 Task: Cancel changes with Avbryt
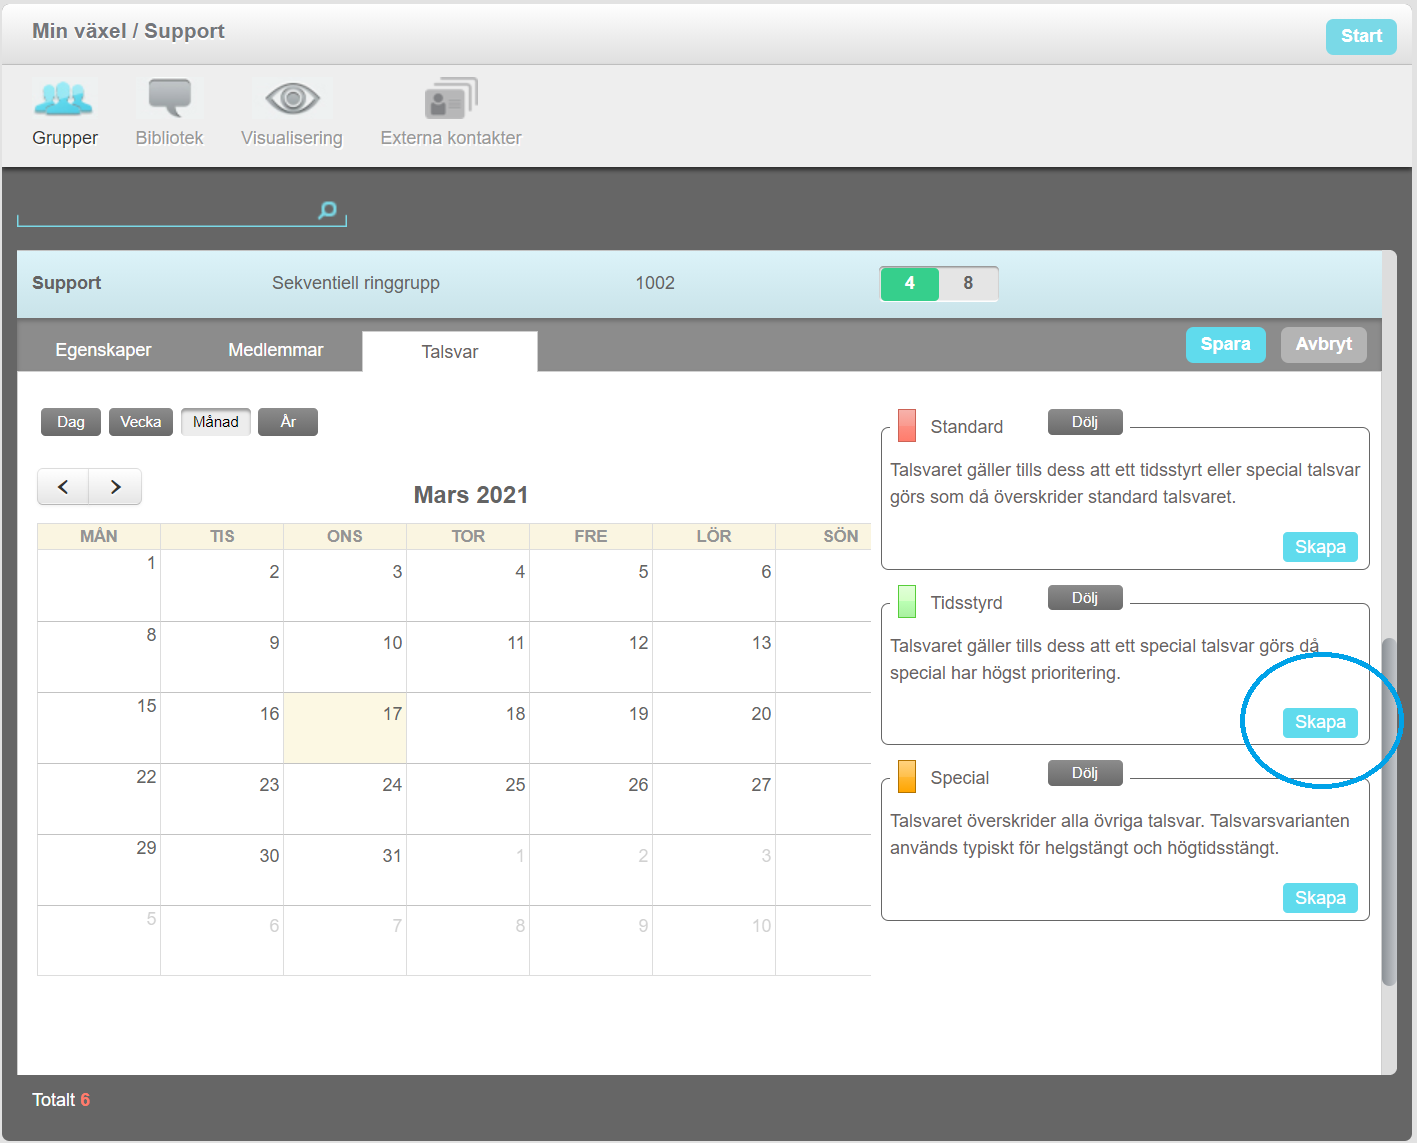pyautogui.click(x=1324, y=344)
